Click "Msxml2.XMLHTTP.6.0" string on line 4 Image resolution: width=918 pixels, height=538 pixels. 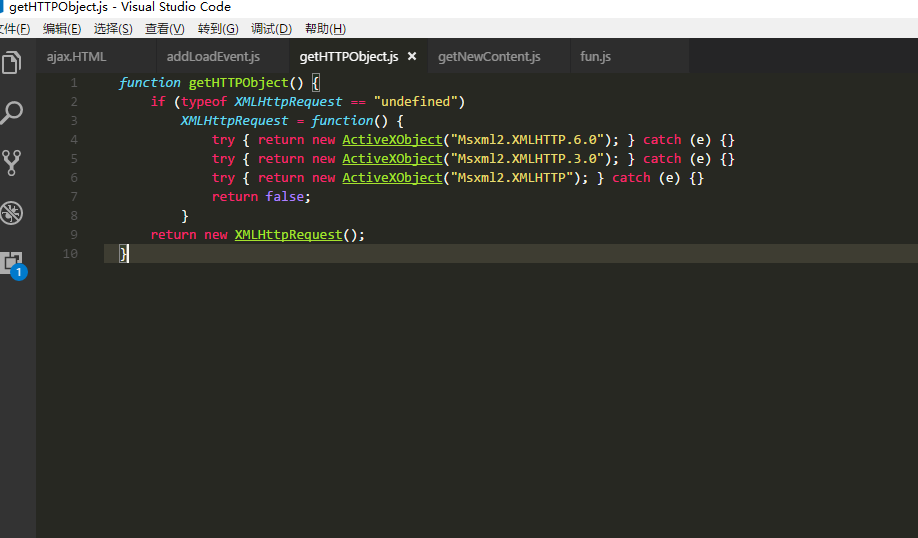click(x=527, y=140)
